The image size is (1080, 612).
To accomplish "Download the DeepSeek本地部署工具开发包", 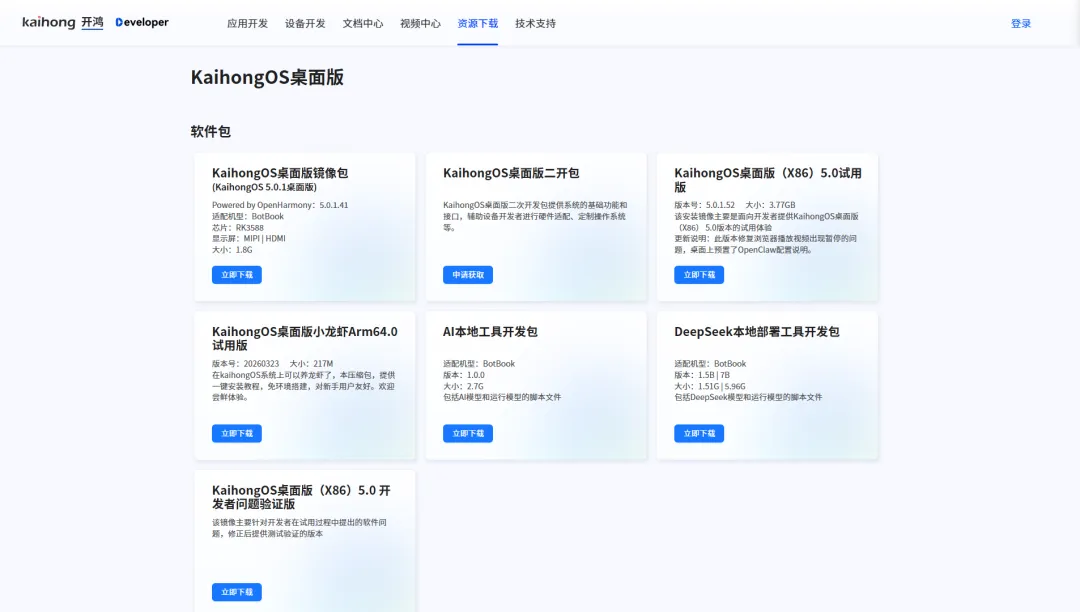I will [699, 433].
